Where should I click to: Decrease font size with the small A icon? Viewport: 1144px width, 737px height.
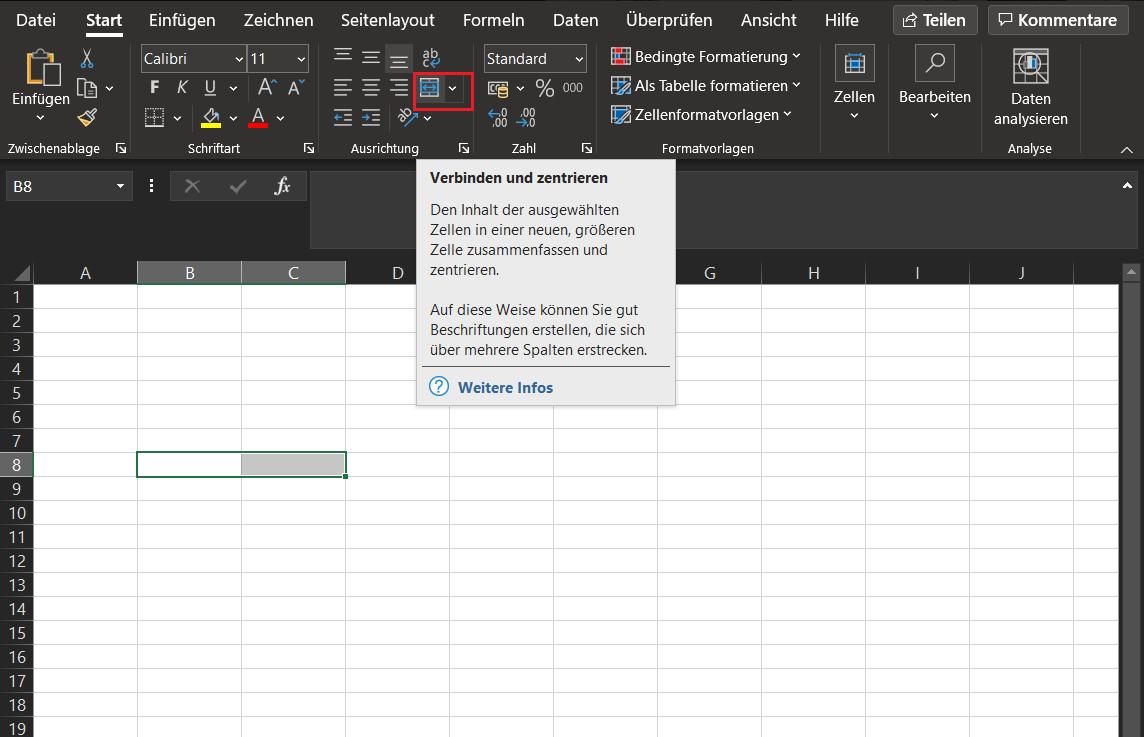pos(295,88)
